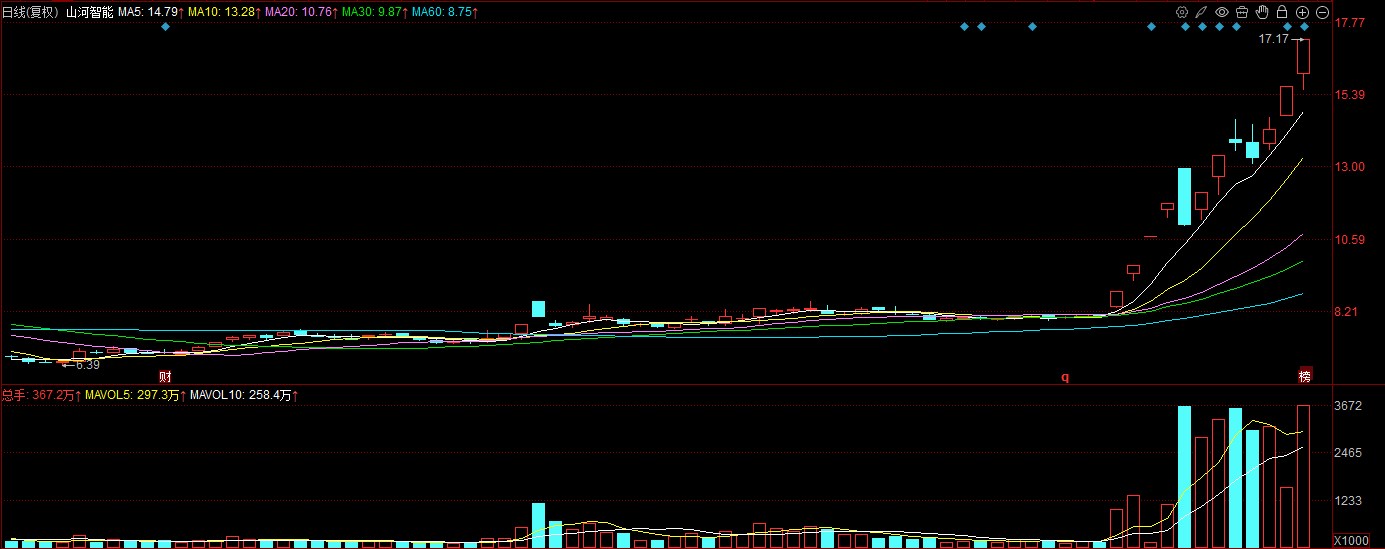Image resolution: width=1385 pixels, height=549 pixels.
Task: Click the X1000 volume unit label
Action: [1351, 541]
